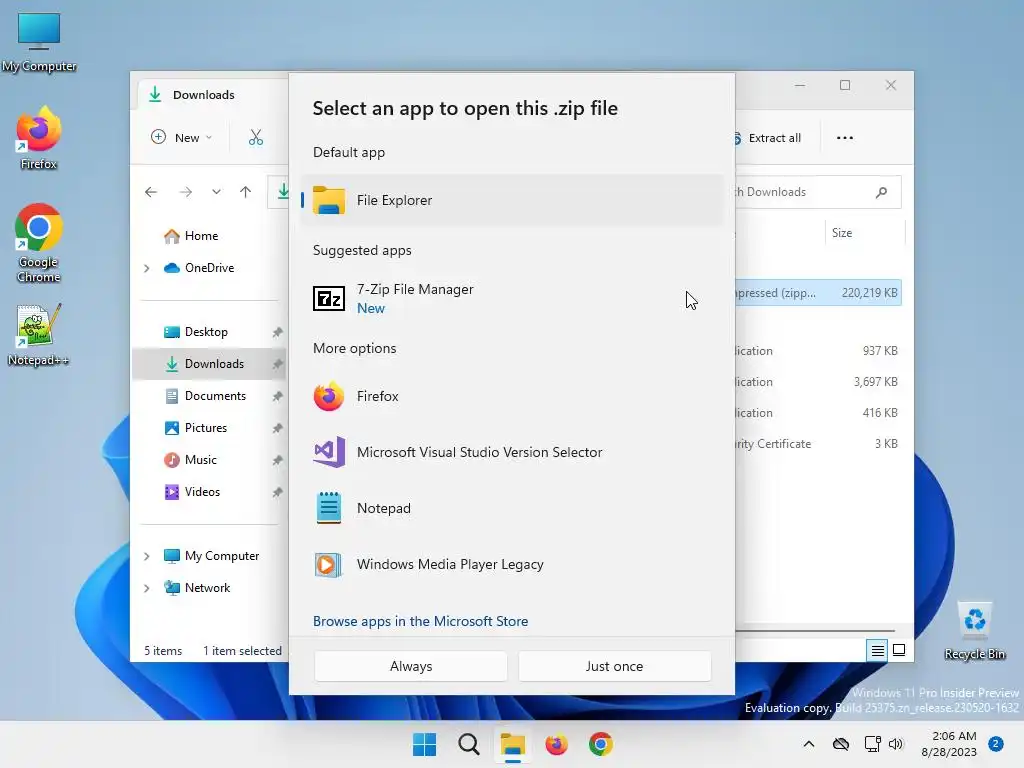Go forward with the right arrow button
The height and width of the screenshot is (768, 1024).
click(186, 192)
